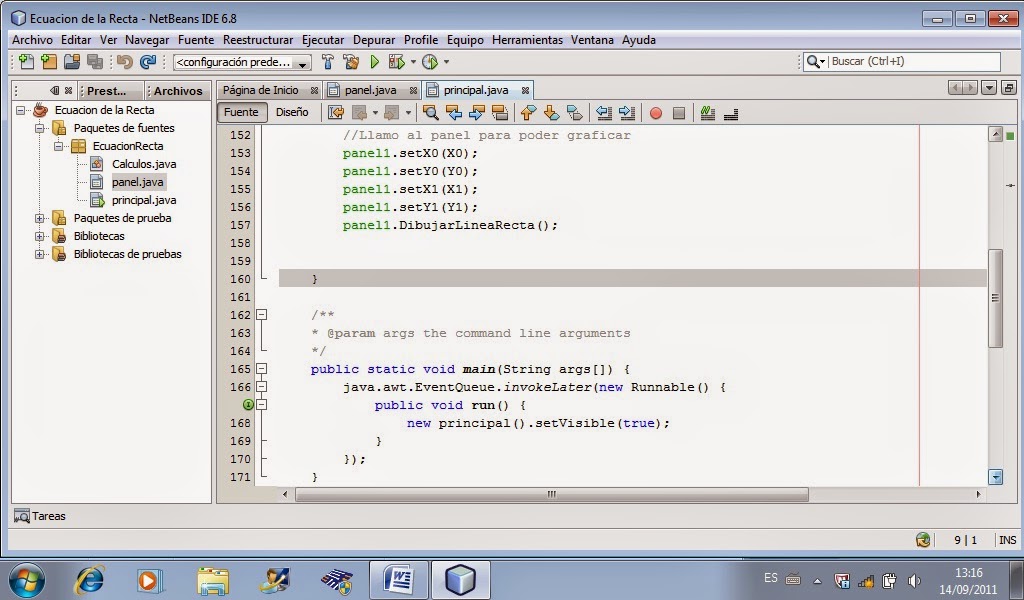This screenshot has height=600, width=1024.
Task: Click the Find Selection magnifier icon
Action: (x=430, y=113)
